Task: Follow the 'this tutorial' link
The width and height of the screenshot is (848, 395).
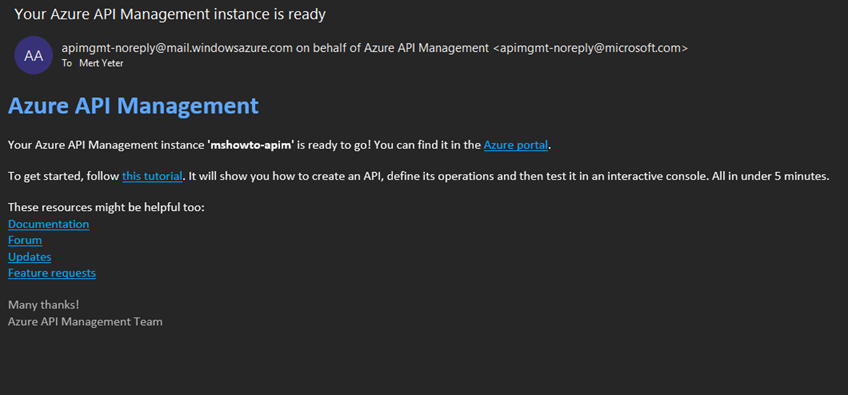Action: (152, 176)
